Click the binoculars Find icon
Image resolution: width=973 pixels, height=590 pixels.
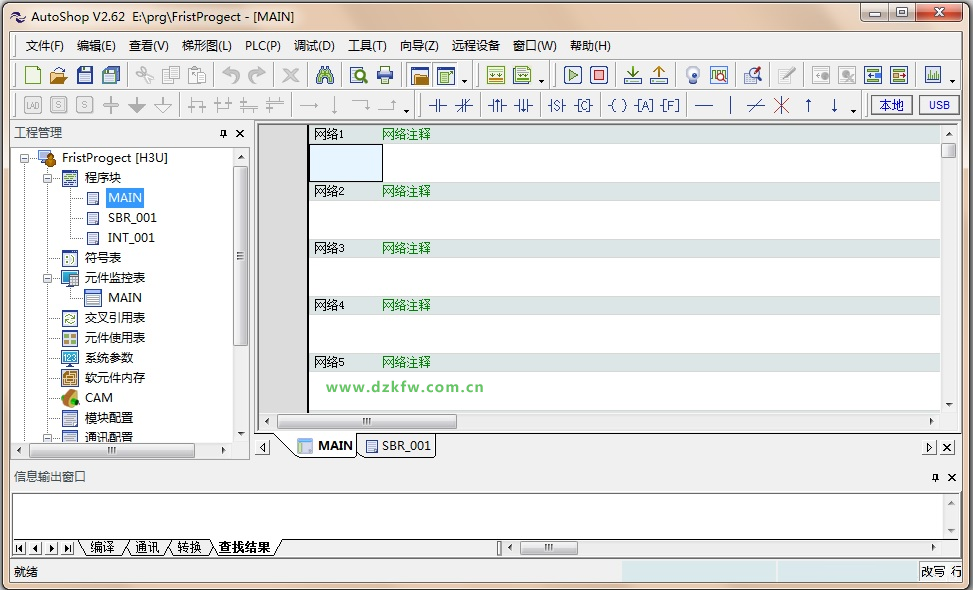pyautogui.click(x=324, y=75)
